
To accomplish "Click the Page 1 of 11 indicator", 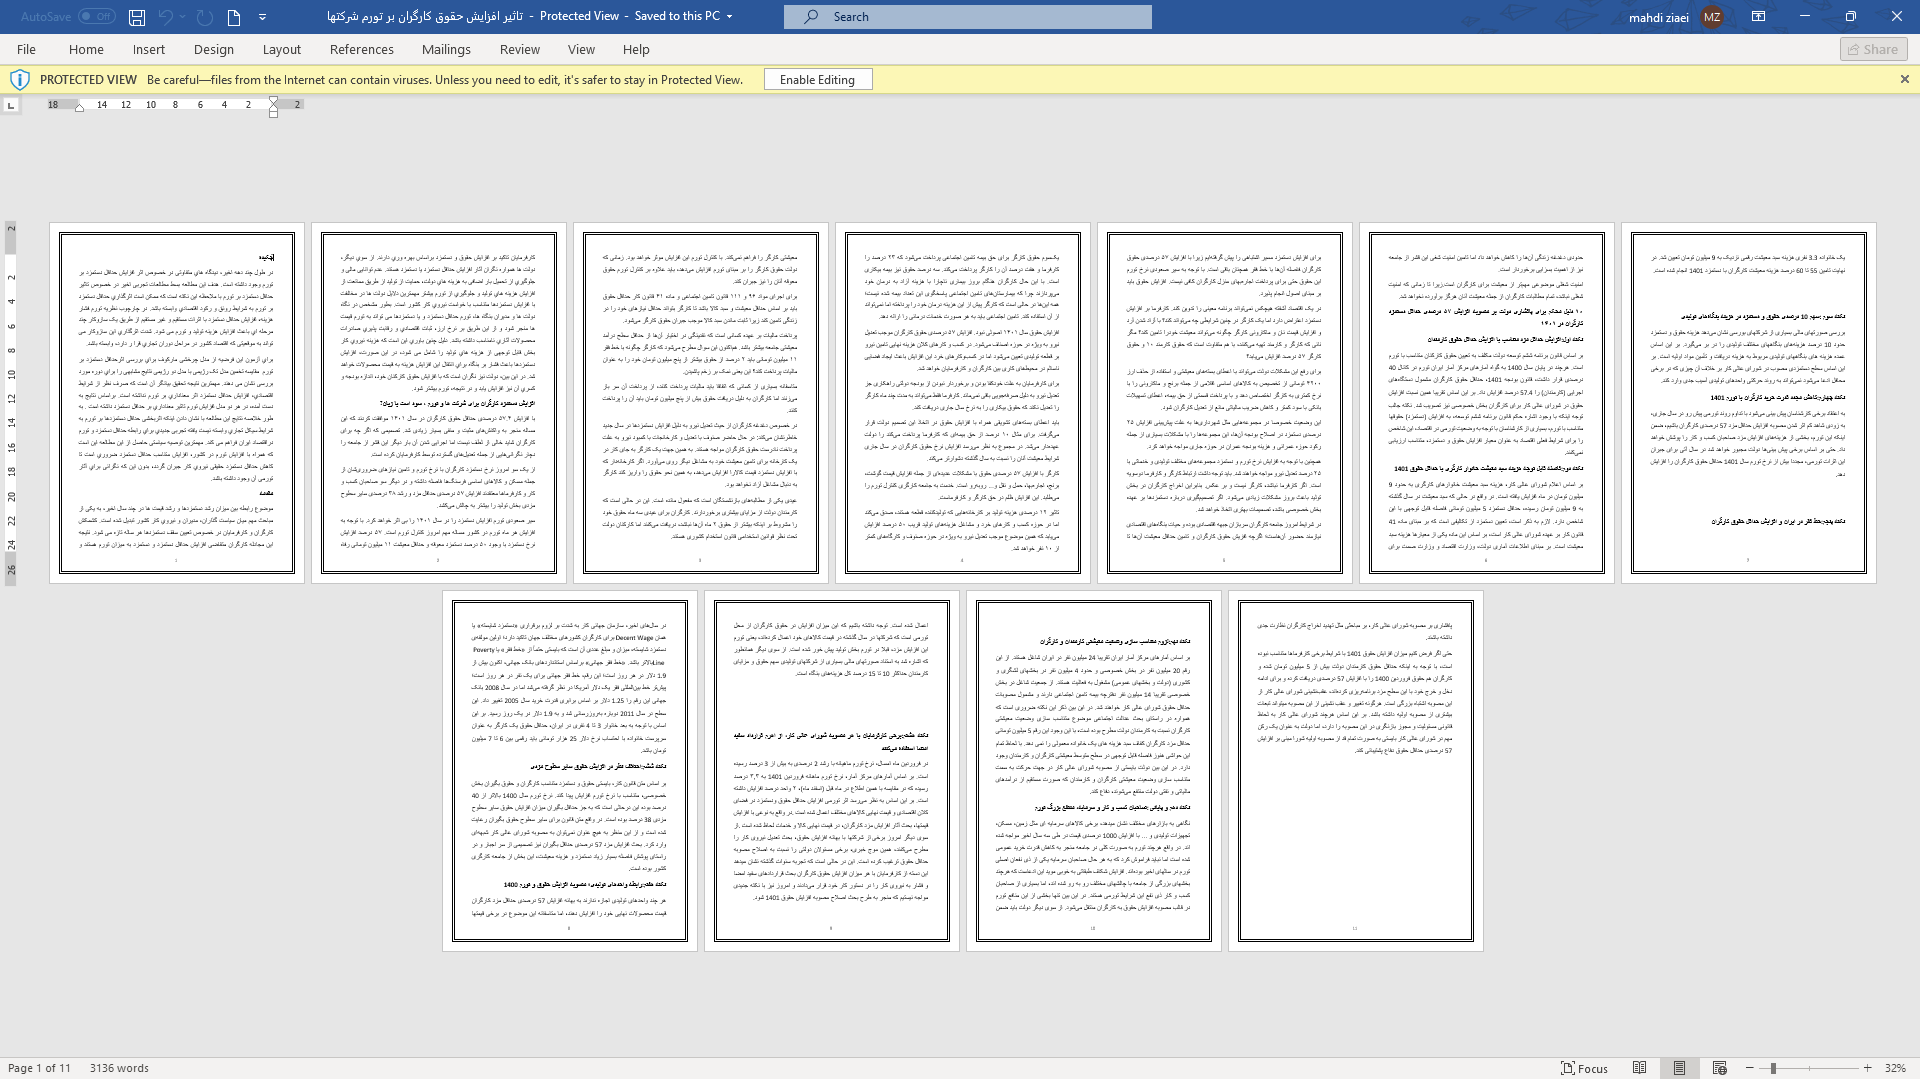I will coord(40,1068).
